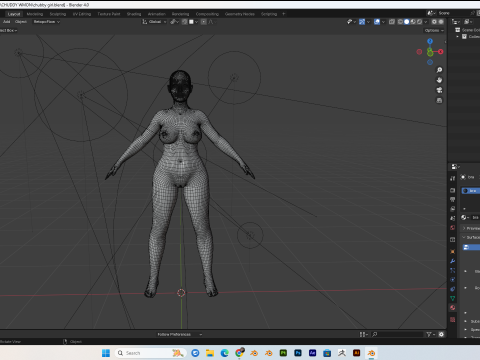
Task: Open the viewport Options dropdown
Action: point(434,30)
